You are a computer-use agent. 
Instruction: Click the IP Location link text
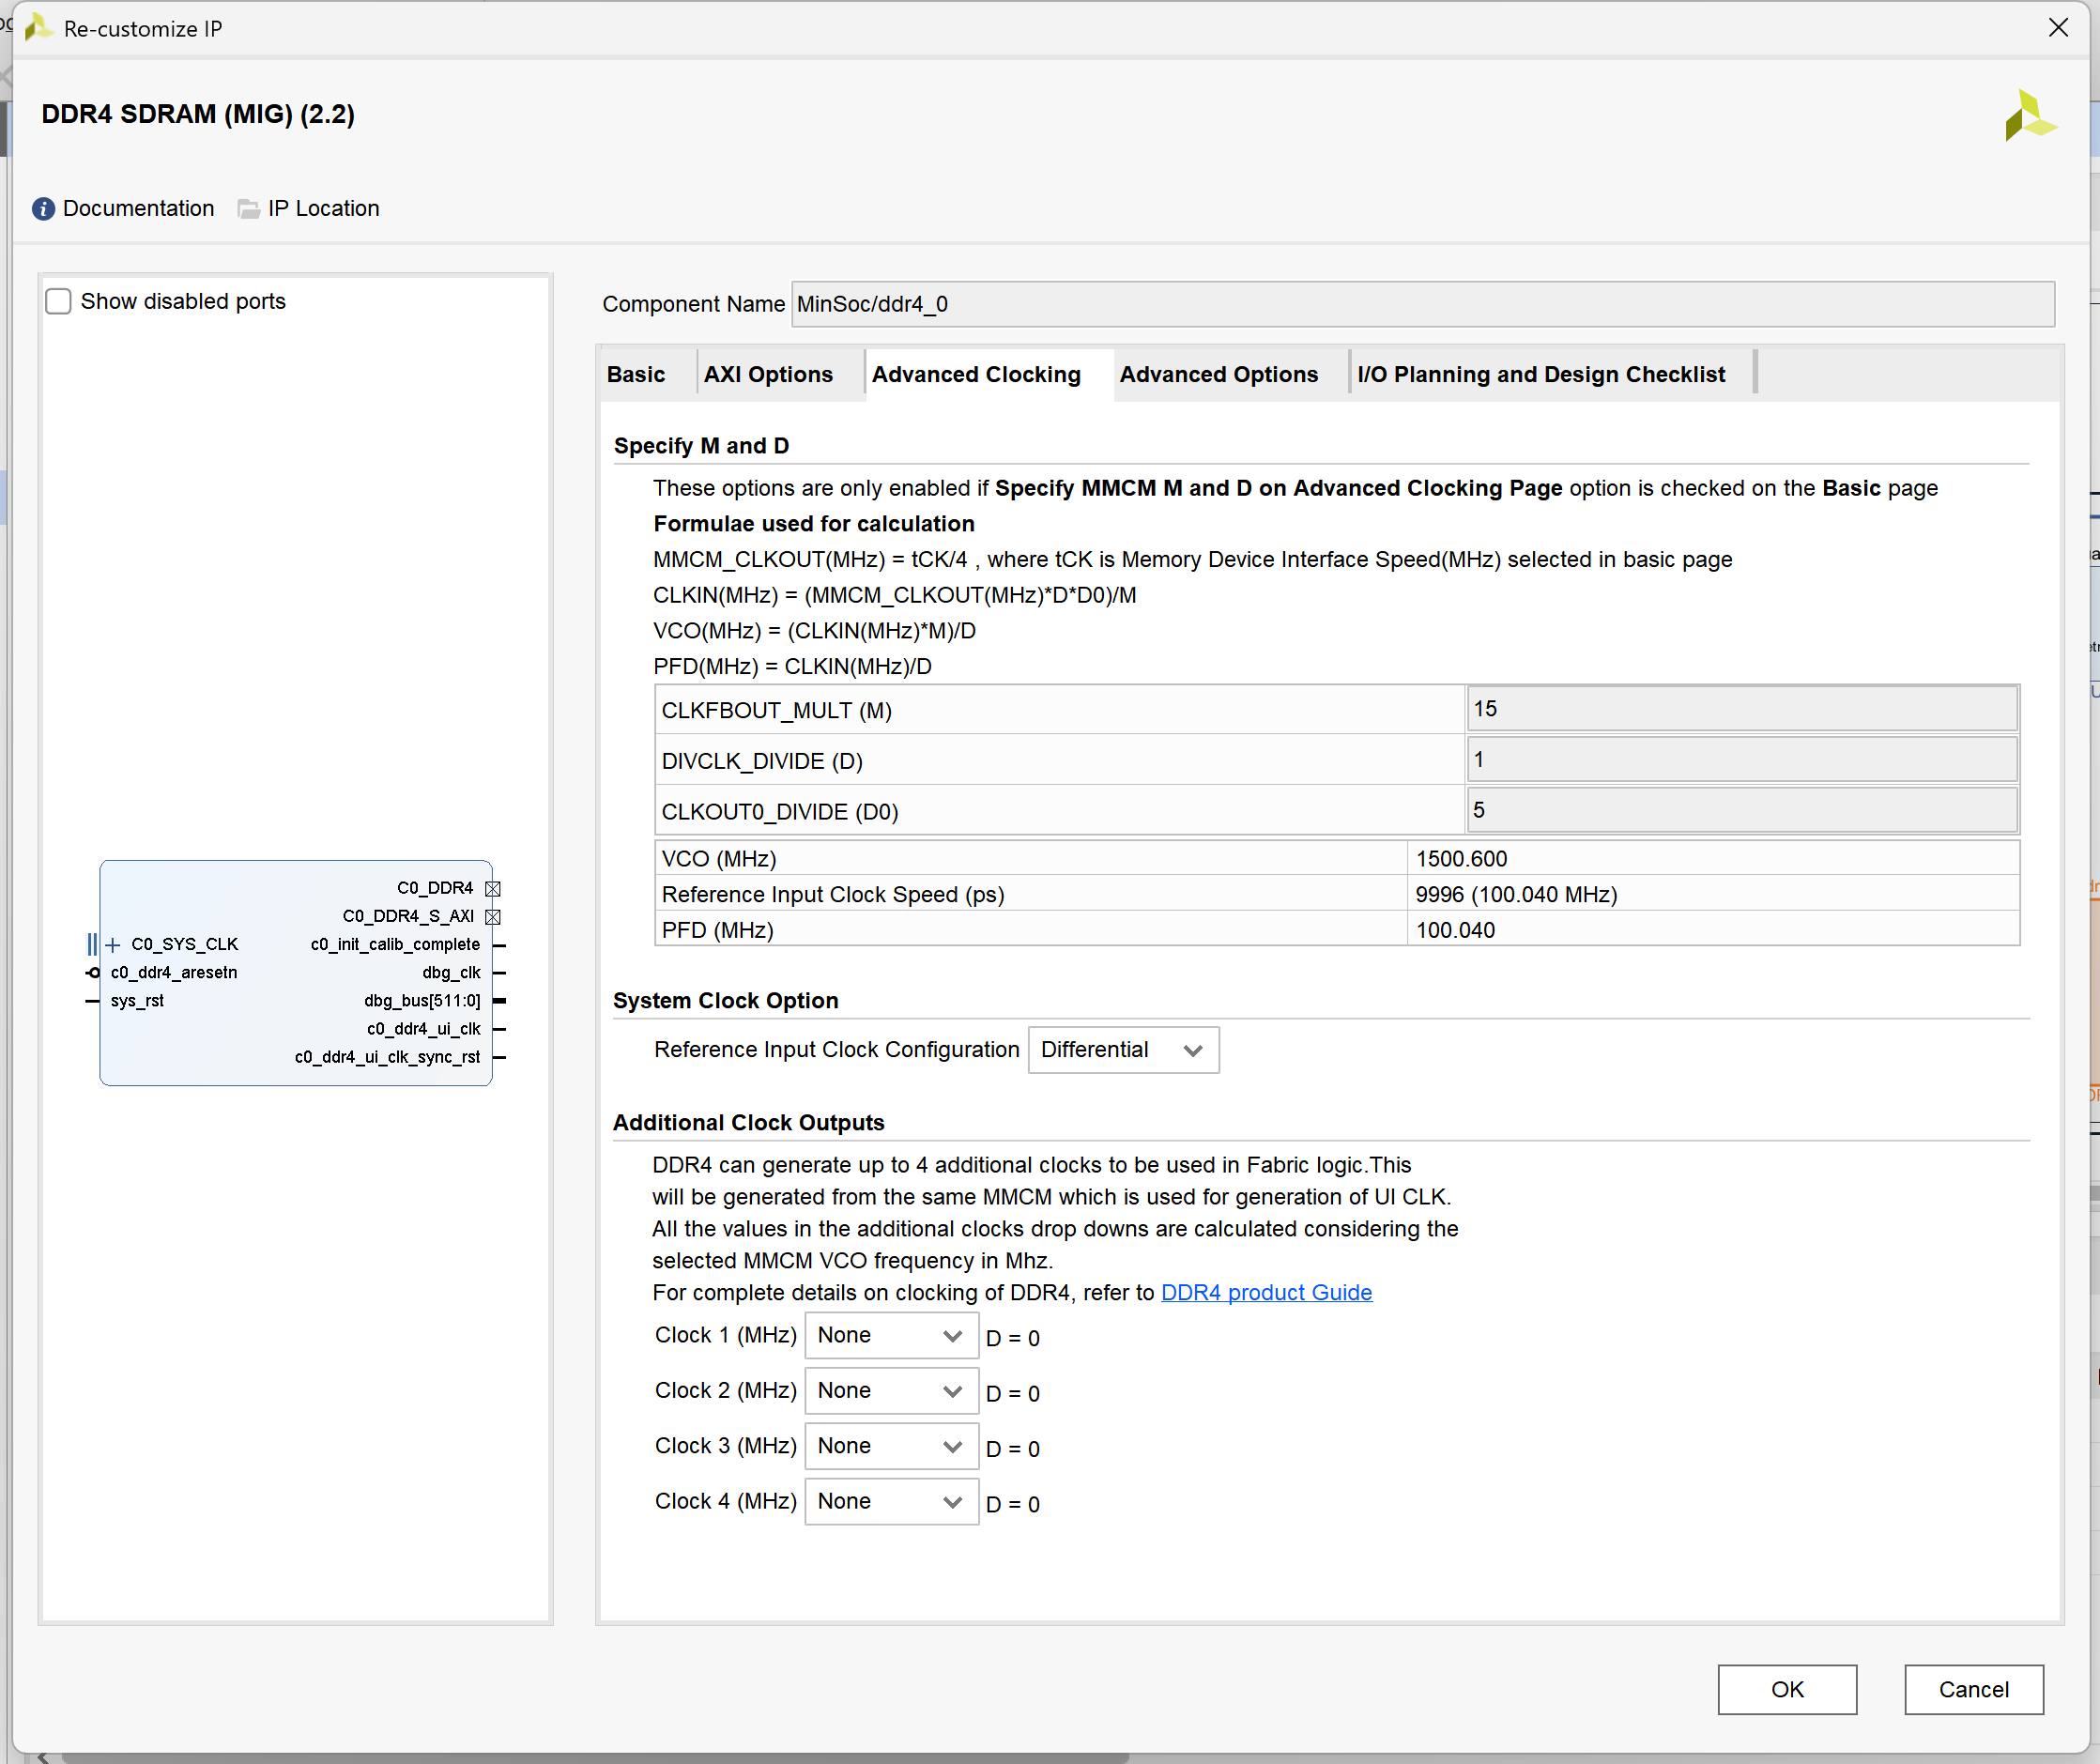[324, 209]
